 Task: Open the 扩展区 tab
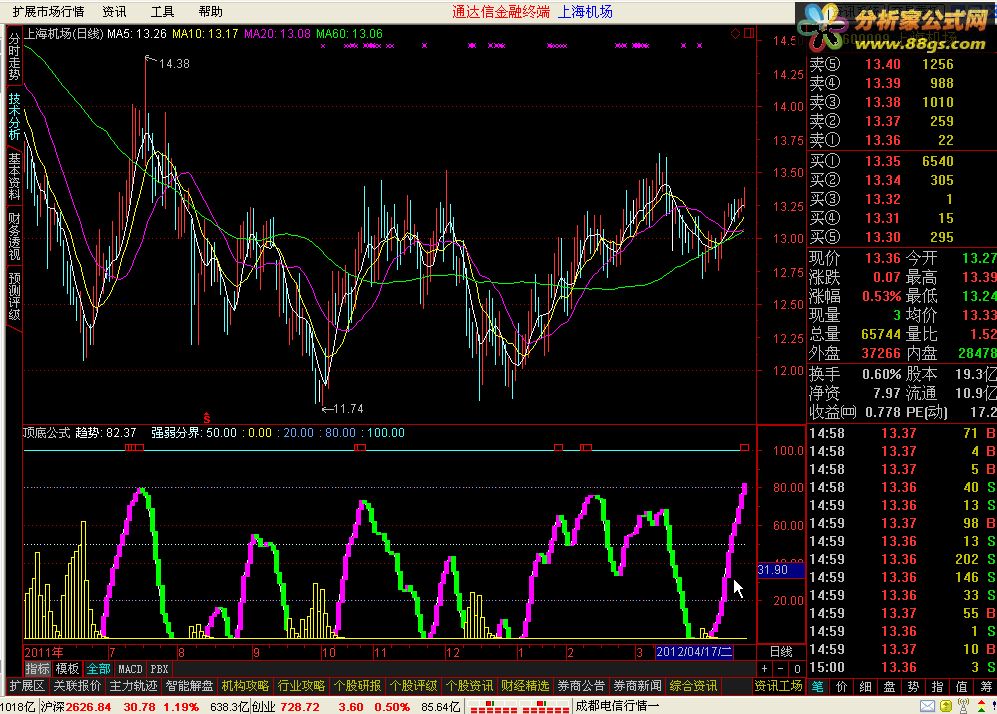27,686
